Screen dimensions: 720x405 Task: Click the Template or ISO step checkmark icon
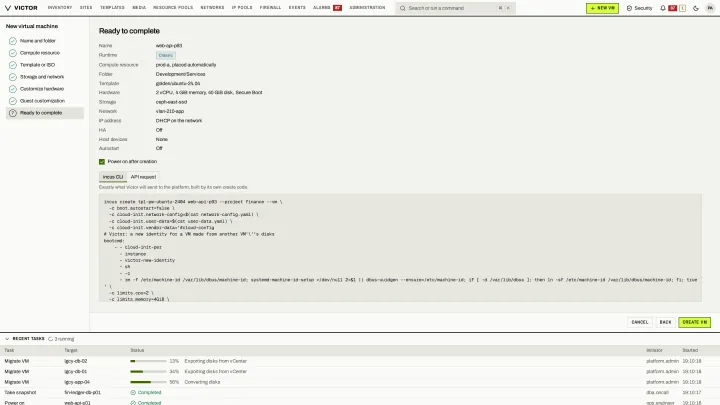(x=13, y=65)
